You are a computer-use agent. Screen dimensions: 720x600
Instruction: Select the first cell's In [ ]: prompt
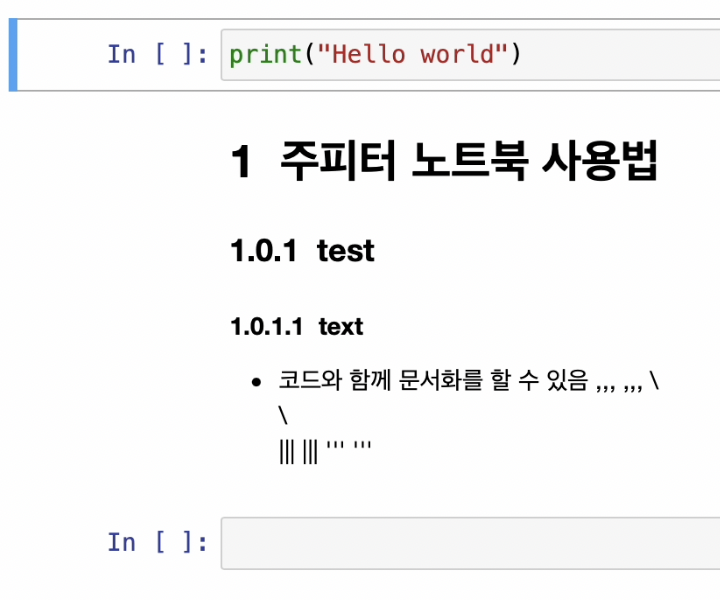(x=158, y=55)
